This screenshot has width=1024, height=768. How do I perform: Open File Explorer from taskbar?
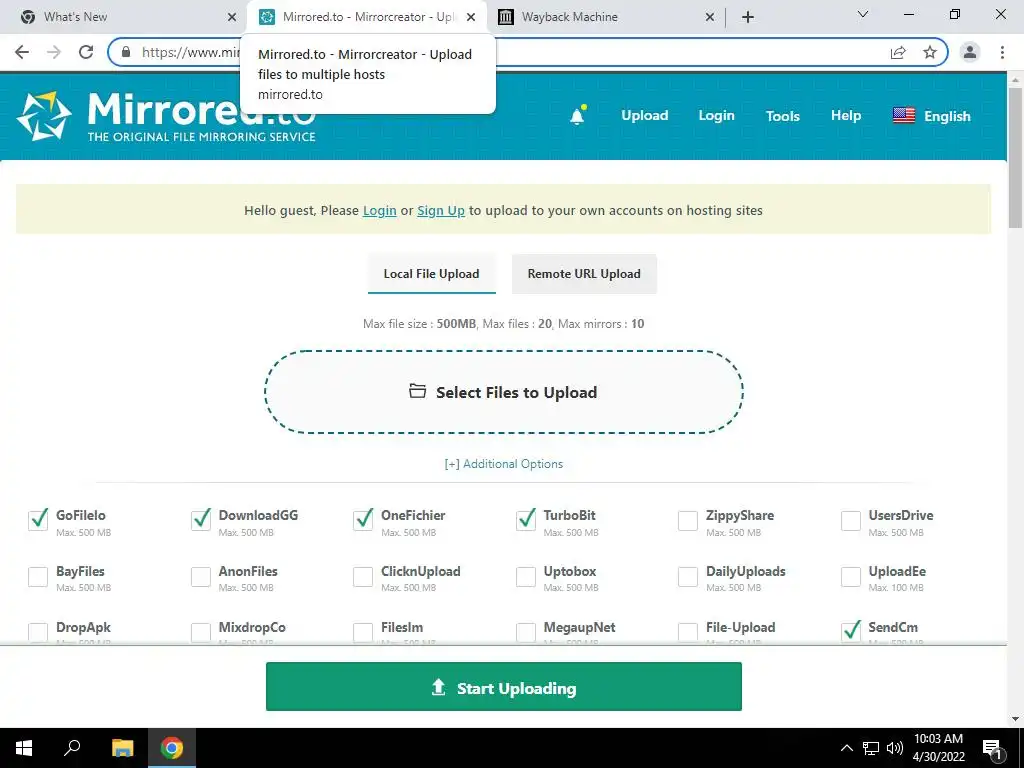pos(122,748)
